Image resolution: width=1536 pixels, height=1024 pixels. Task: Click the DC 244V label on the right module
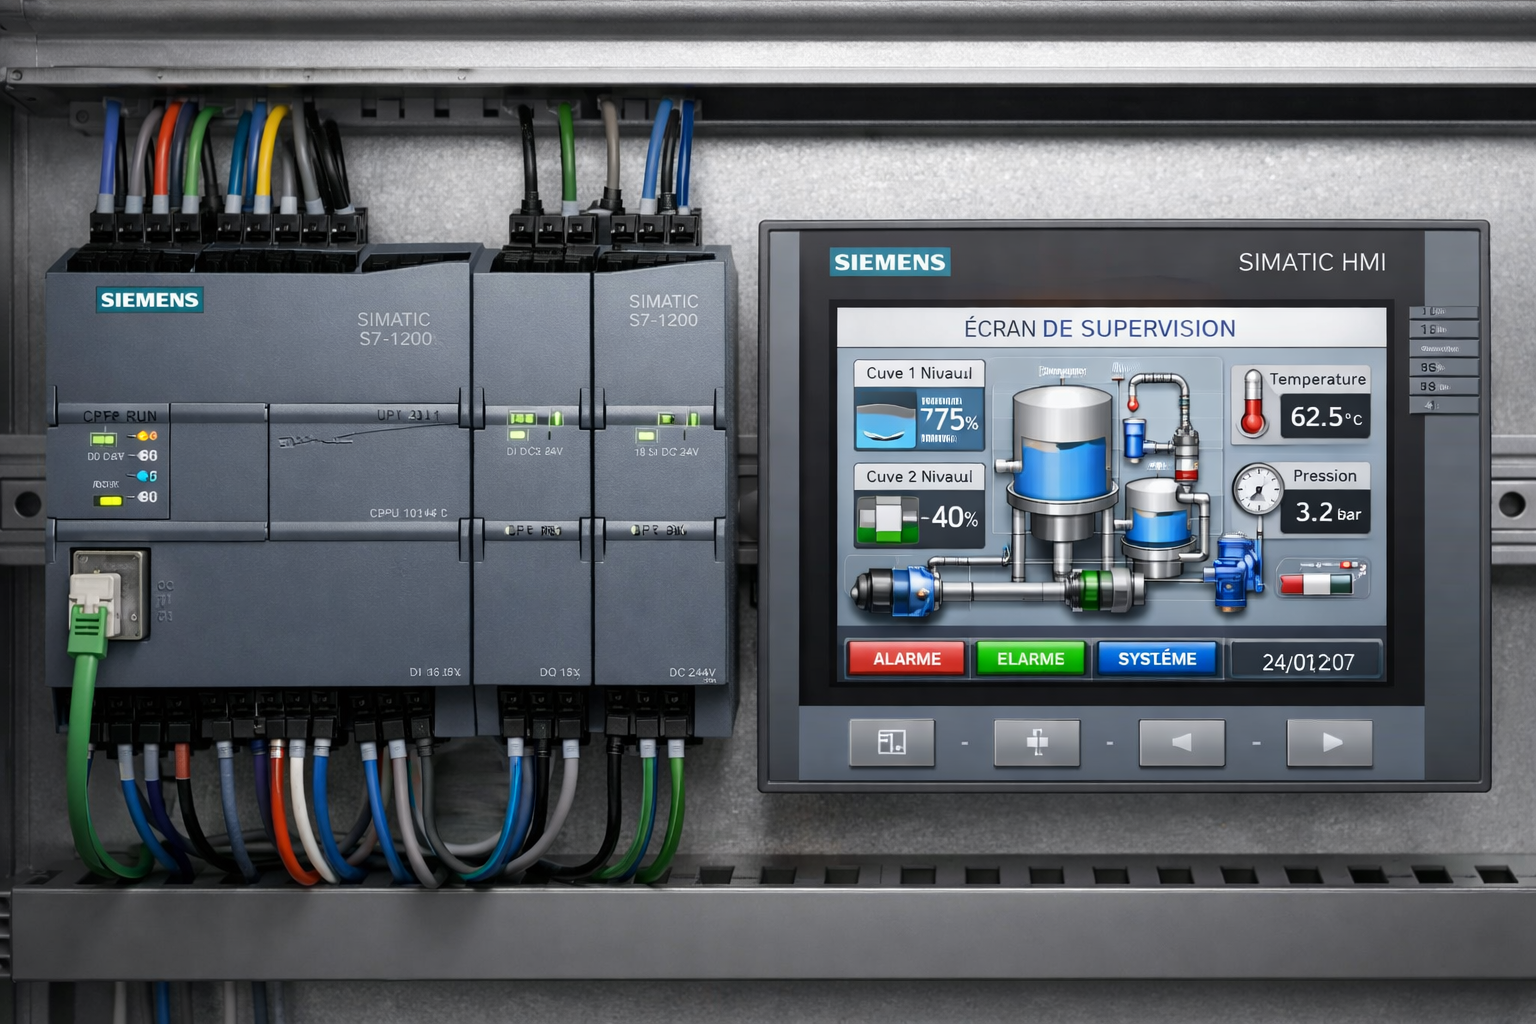coord(692,673)
